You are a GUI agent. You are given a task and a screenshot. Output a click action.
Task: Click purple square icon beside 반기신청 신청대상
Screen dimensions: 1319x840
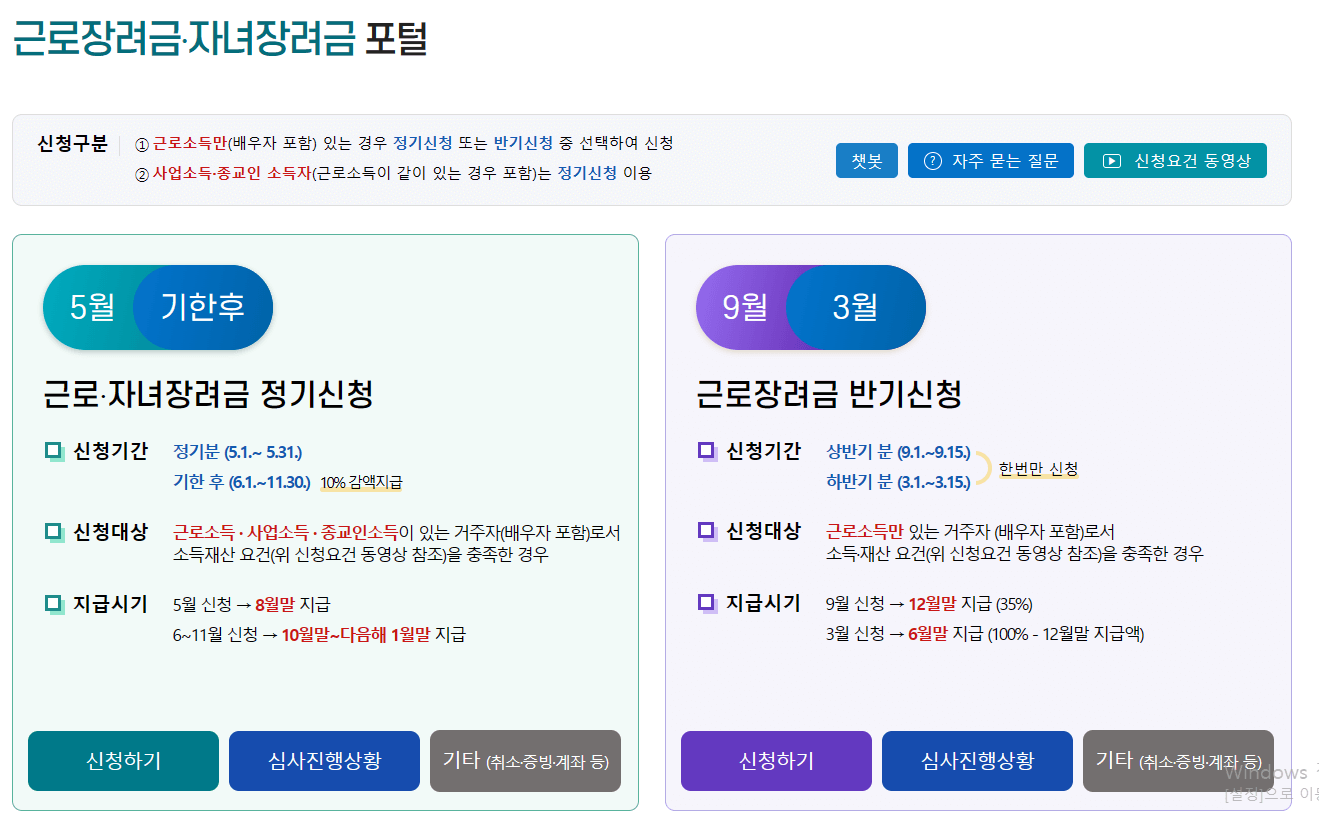pos(707,532)
